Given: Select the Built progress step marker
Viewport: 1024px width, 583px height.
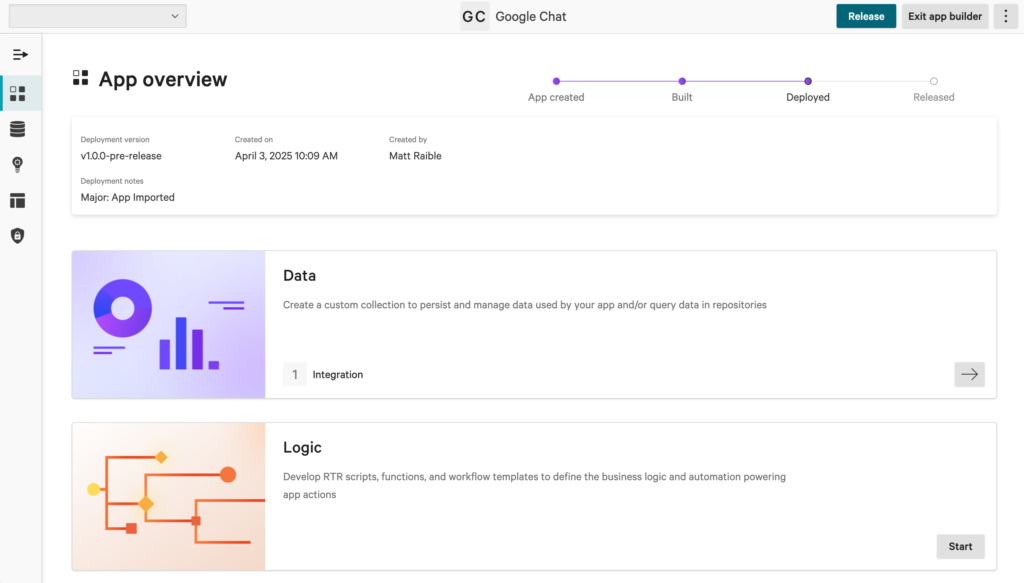Looking at the screenshot, I should tap(682, 82).
